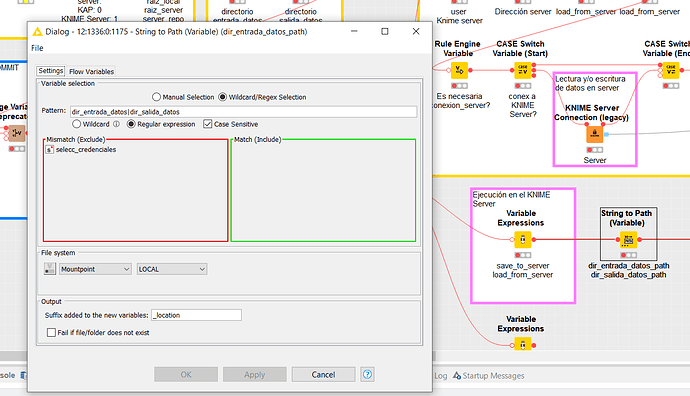Click the CASE Switch Variable (End) node icon

pos(671,70)
